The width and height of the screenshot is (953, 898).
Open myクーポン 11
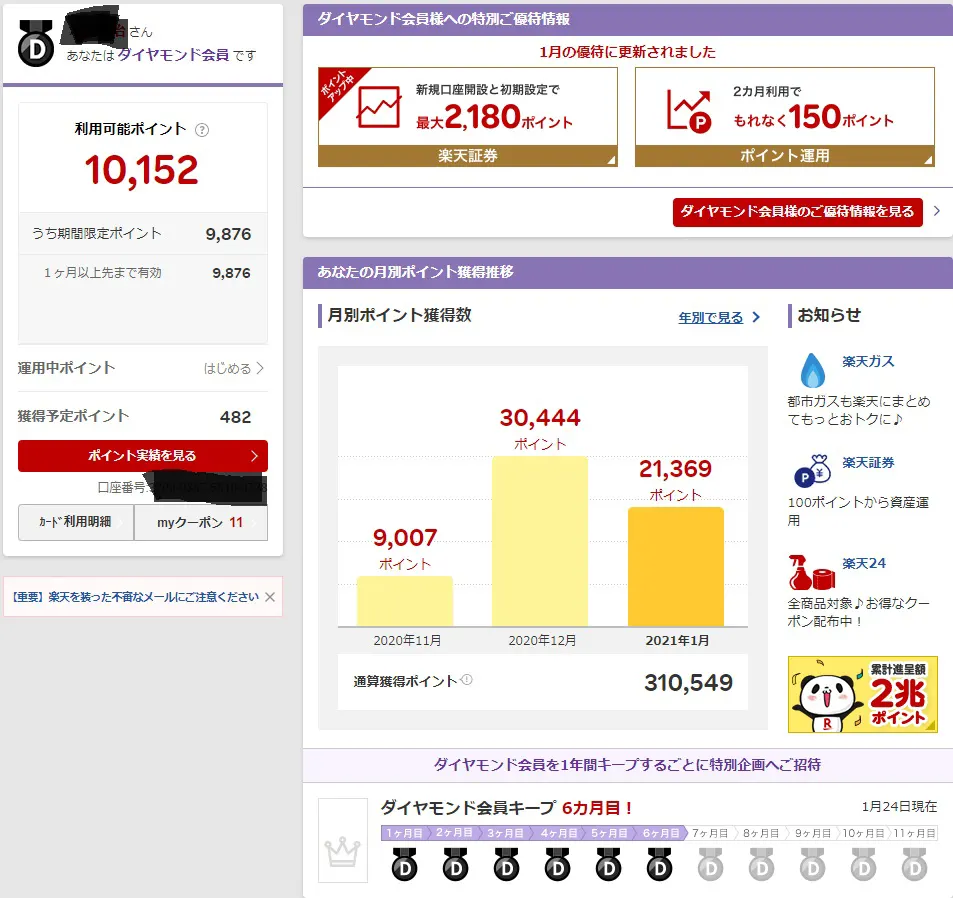[201, 523]
